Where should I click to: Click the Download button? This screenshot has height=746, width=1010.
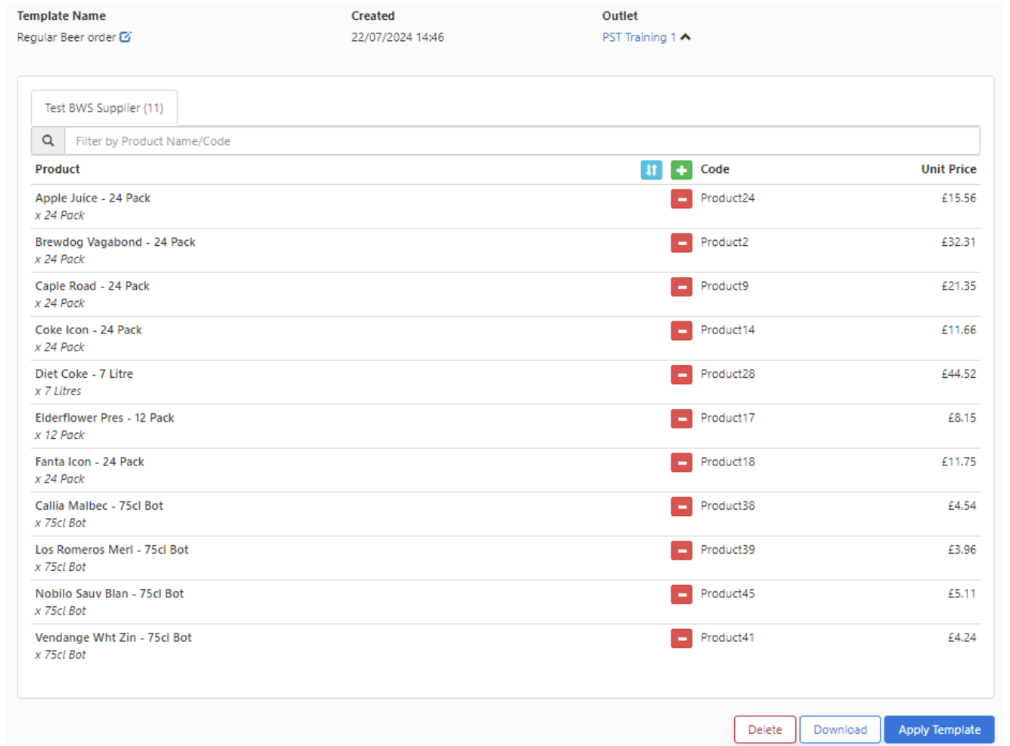(840, 730)
